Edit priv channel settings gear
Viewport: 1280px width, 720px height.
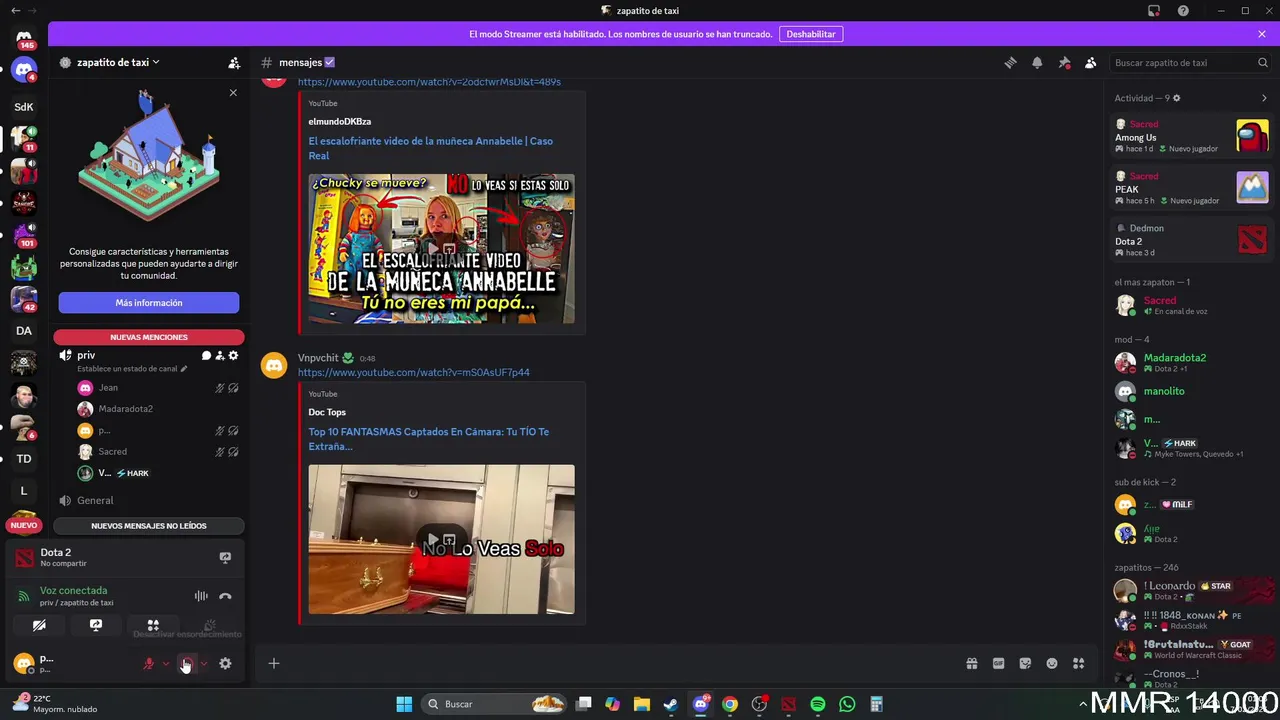click(x=234, y=355)
